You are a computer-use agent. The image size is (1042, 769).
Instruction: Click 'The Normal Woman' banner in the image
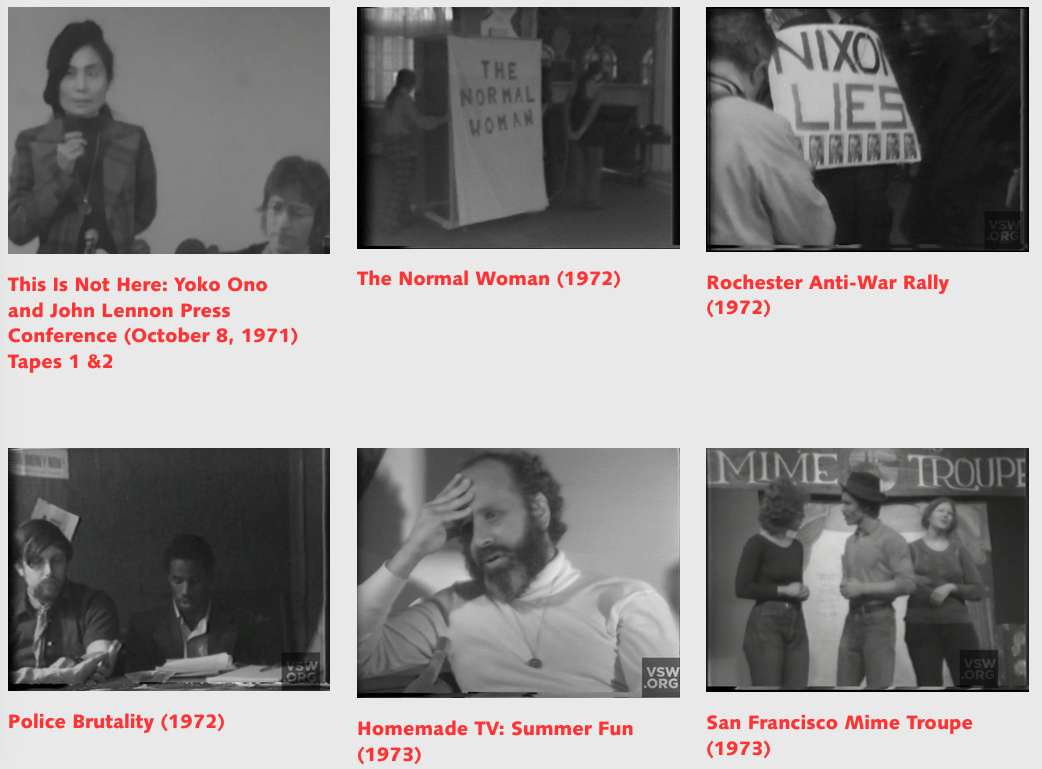498,130
